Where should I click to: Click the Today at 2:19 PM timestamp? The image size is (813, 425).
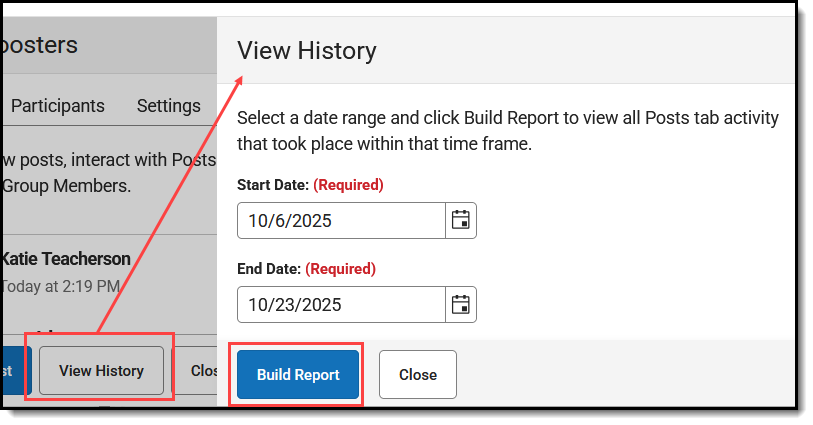(x=62, y=286)
